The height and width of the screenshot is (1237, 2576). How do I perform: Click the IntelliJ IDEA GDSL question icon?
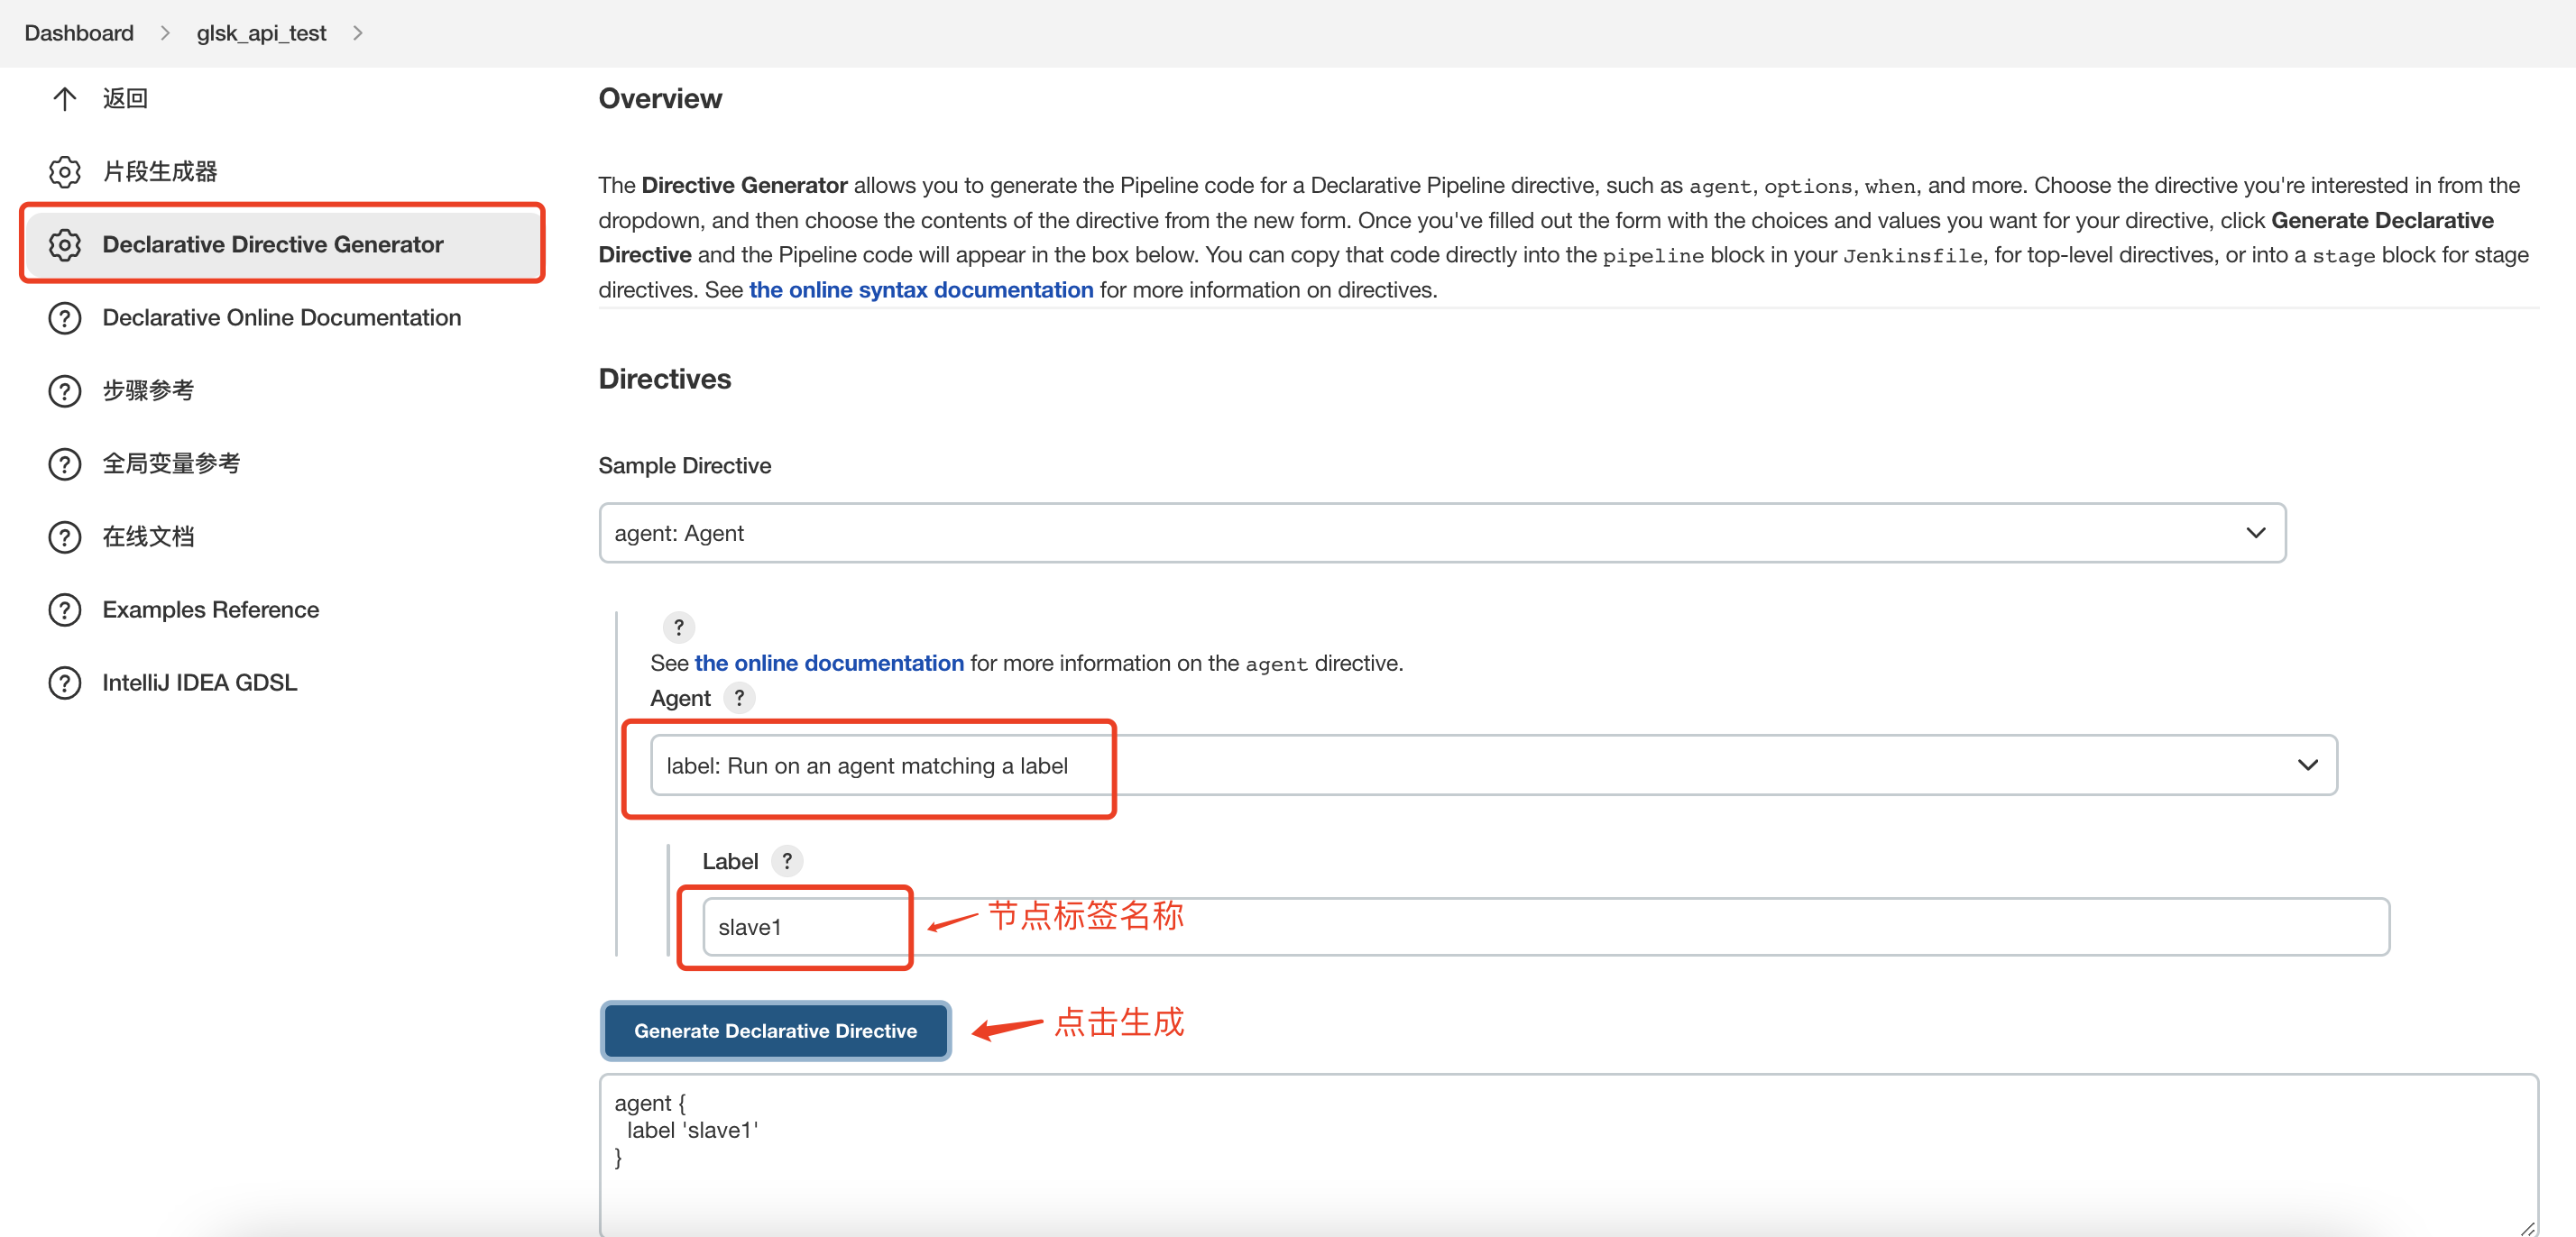click(x=64, y=683)
